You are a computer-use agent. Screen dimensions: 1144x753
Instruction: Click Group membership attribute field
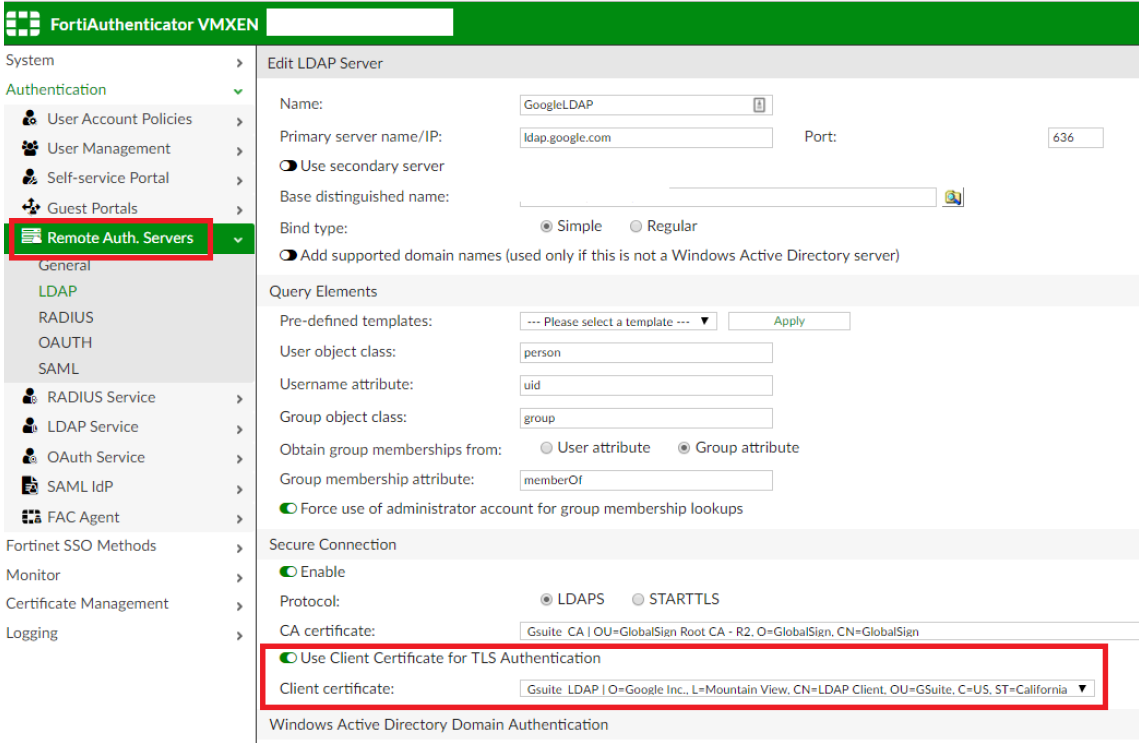point(646,480)
